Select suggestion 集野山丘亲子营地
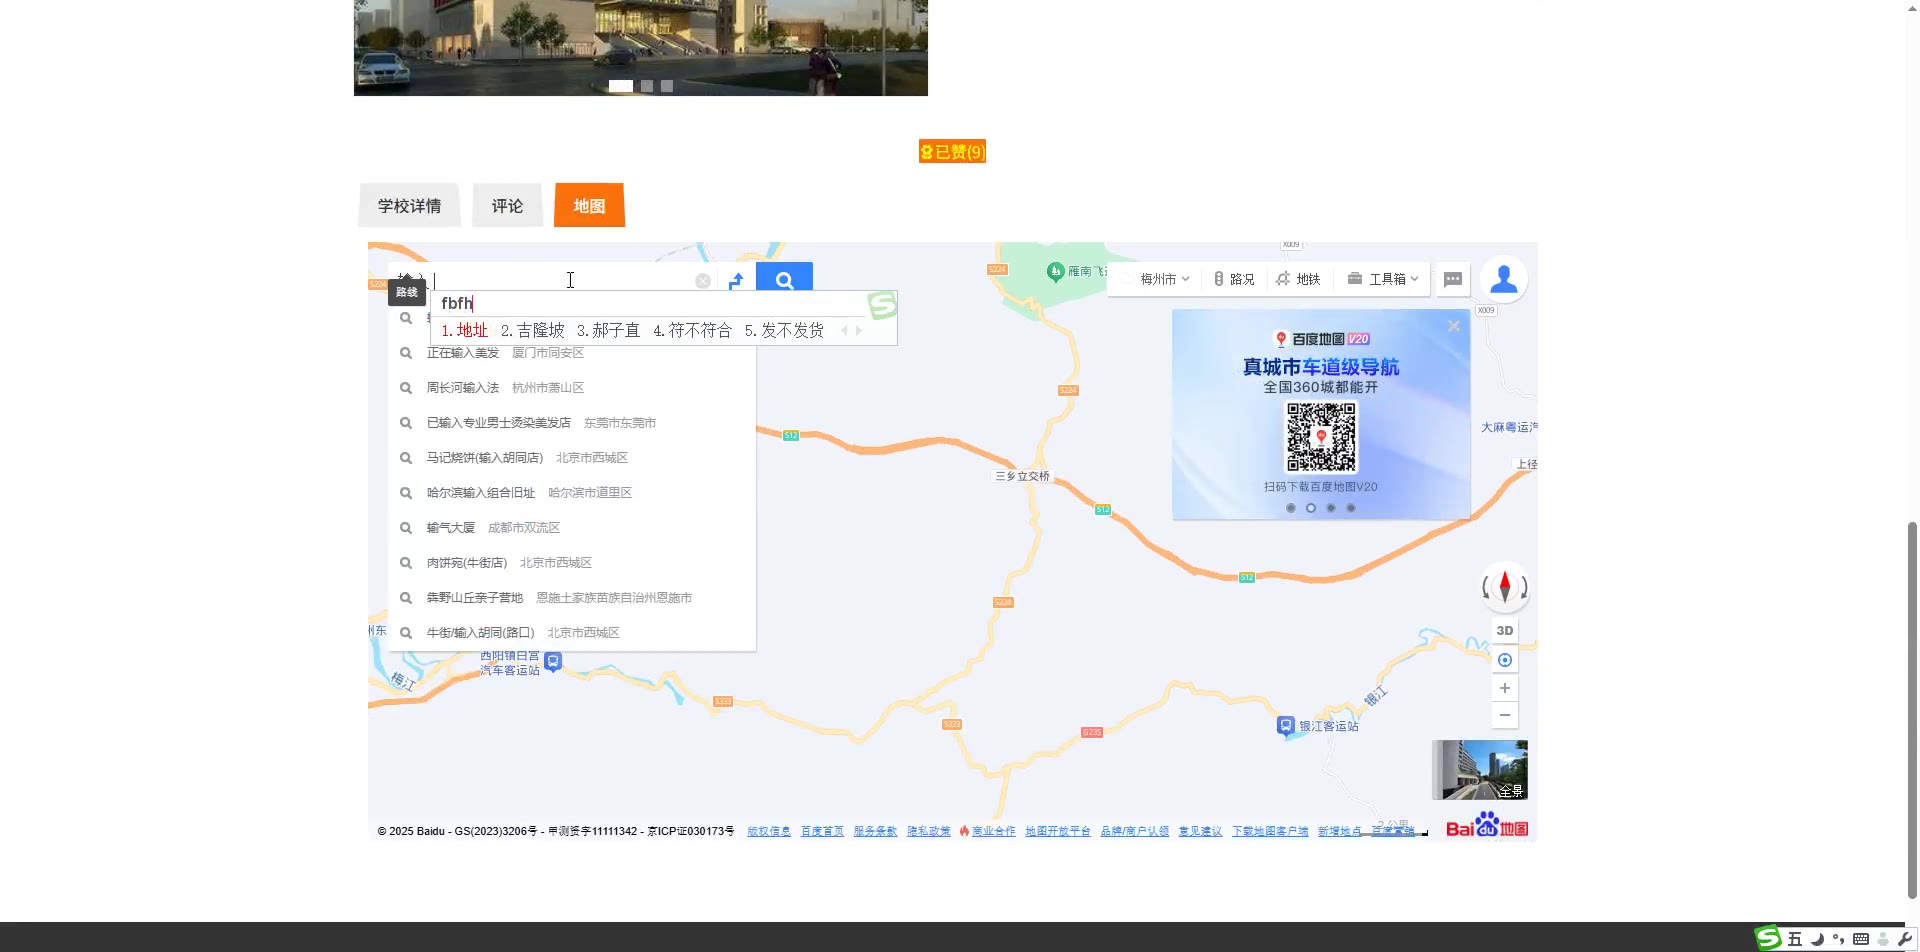1920x952 pixels. pyautogui.click(x=572, y=598)
